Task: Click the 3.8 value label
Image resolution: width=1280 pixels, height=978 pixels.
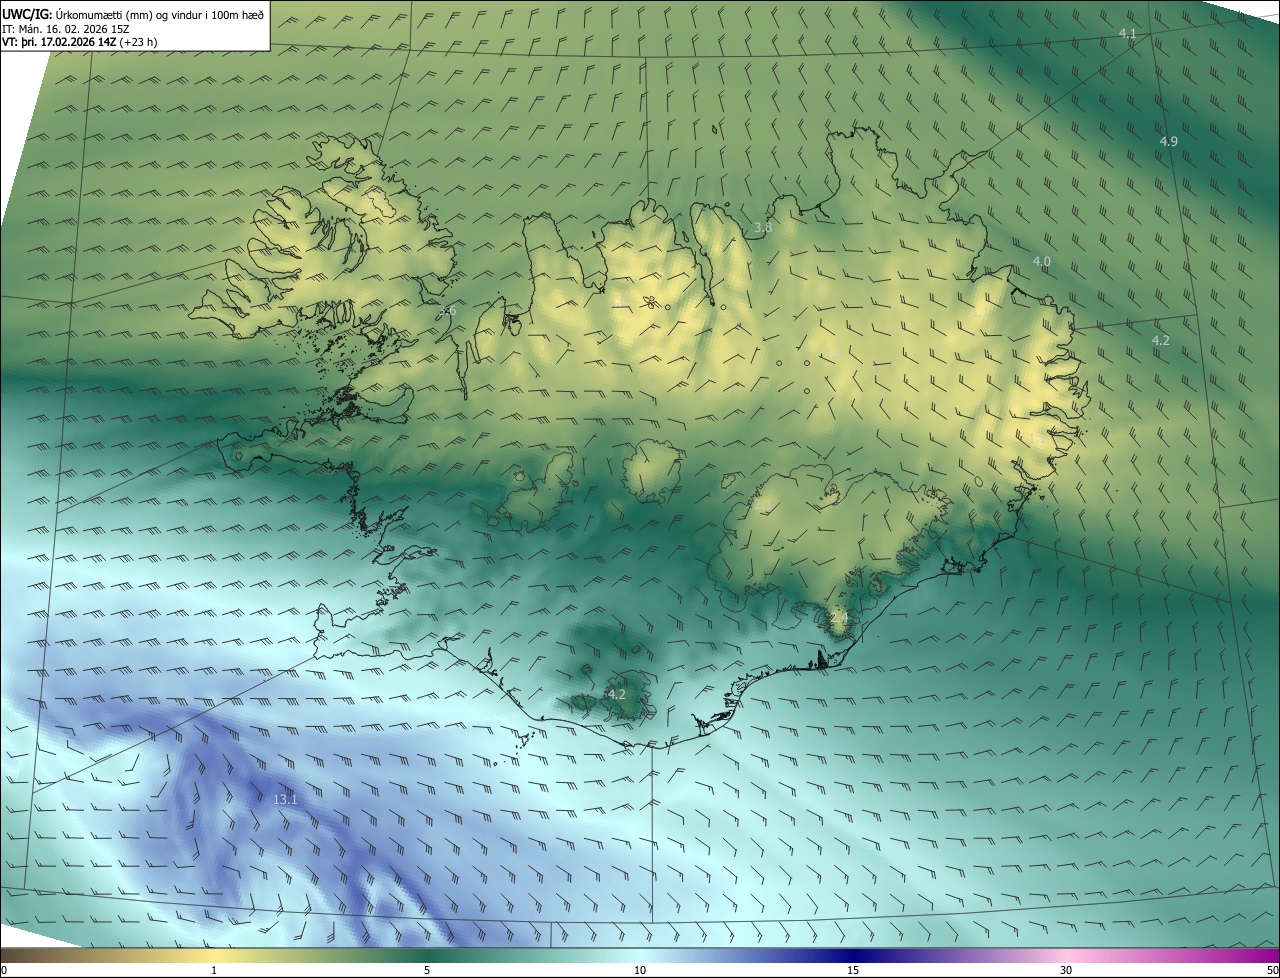Action: 763,228
